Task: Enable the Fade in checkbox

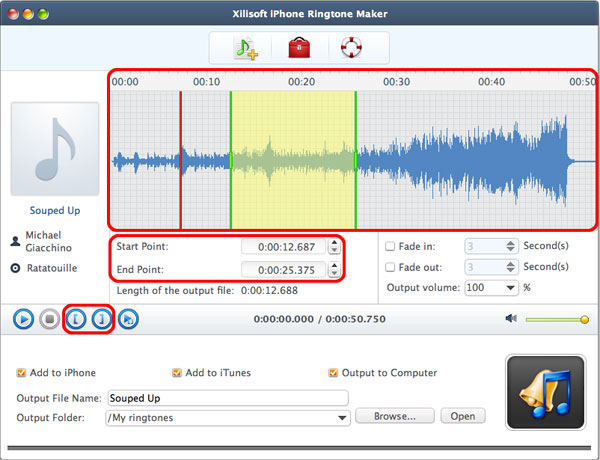Action: tap(390, 246)
